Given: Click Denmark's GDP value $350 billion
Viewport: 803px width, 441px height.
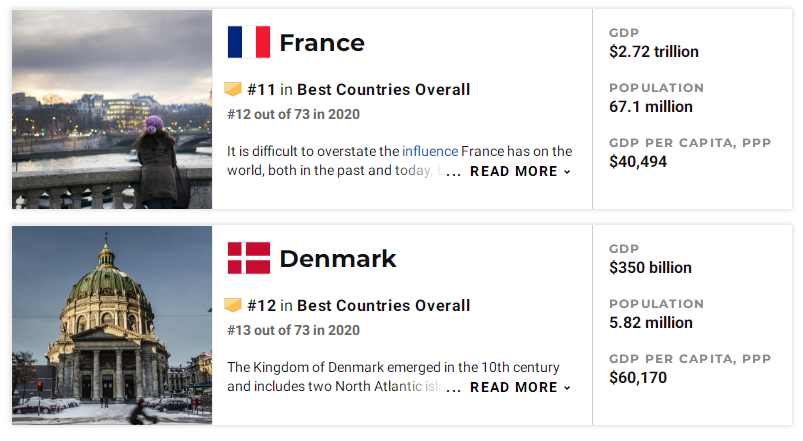Looking at the screenshot, I should tap(650, 268).
